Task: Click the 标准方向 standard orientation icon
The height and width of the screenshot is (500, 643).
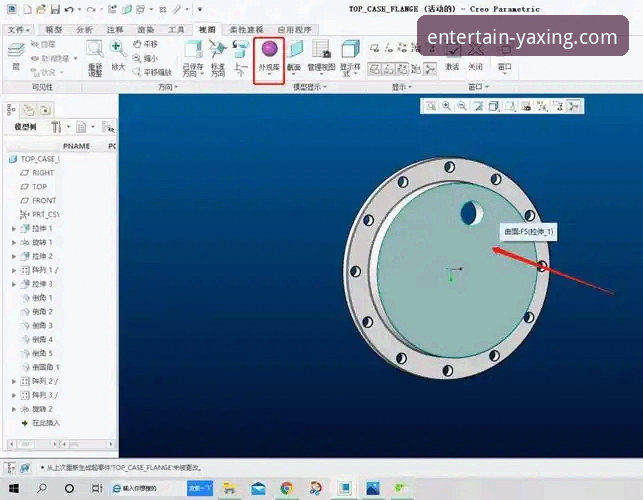Action: click(217, 50)
